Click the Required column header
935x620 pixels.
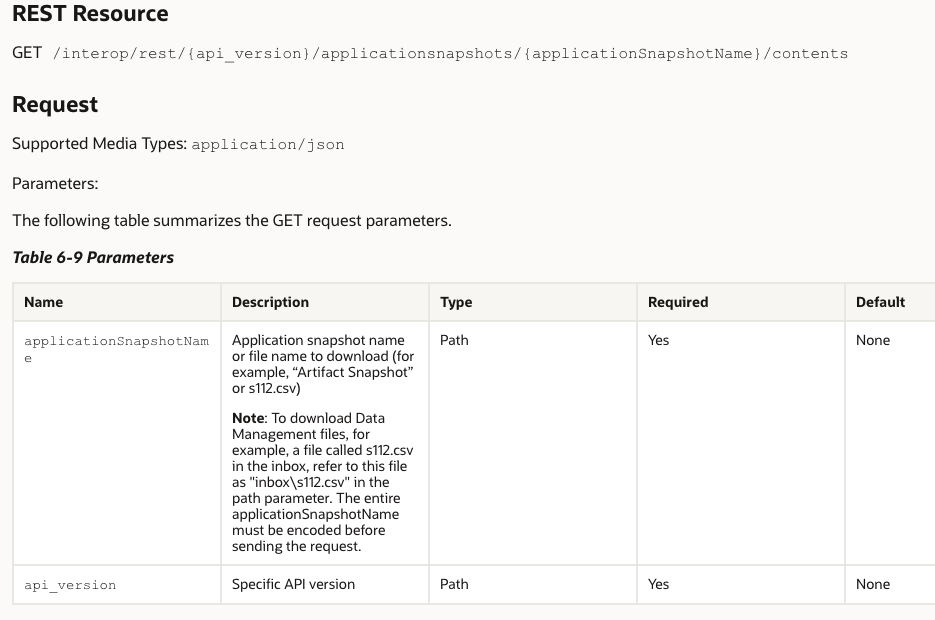click(x=677, y=302)
